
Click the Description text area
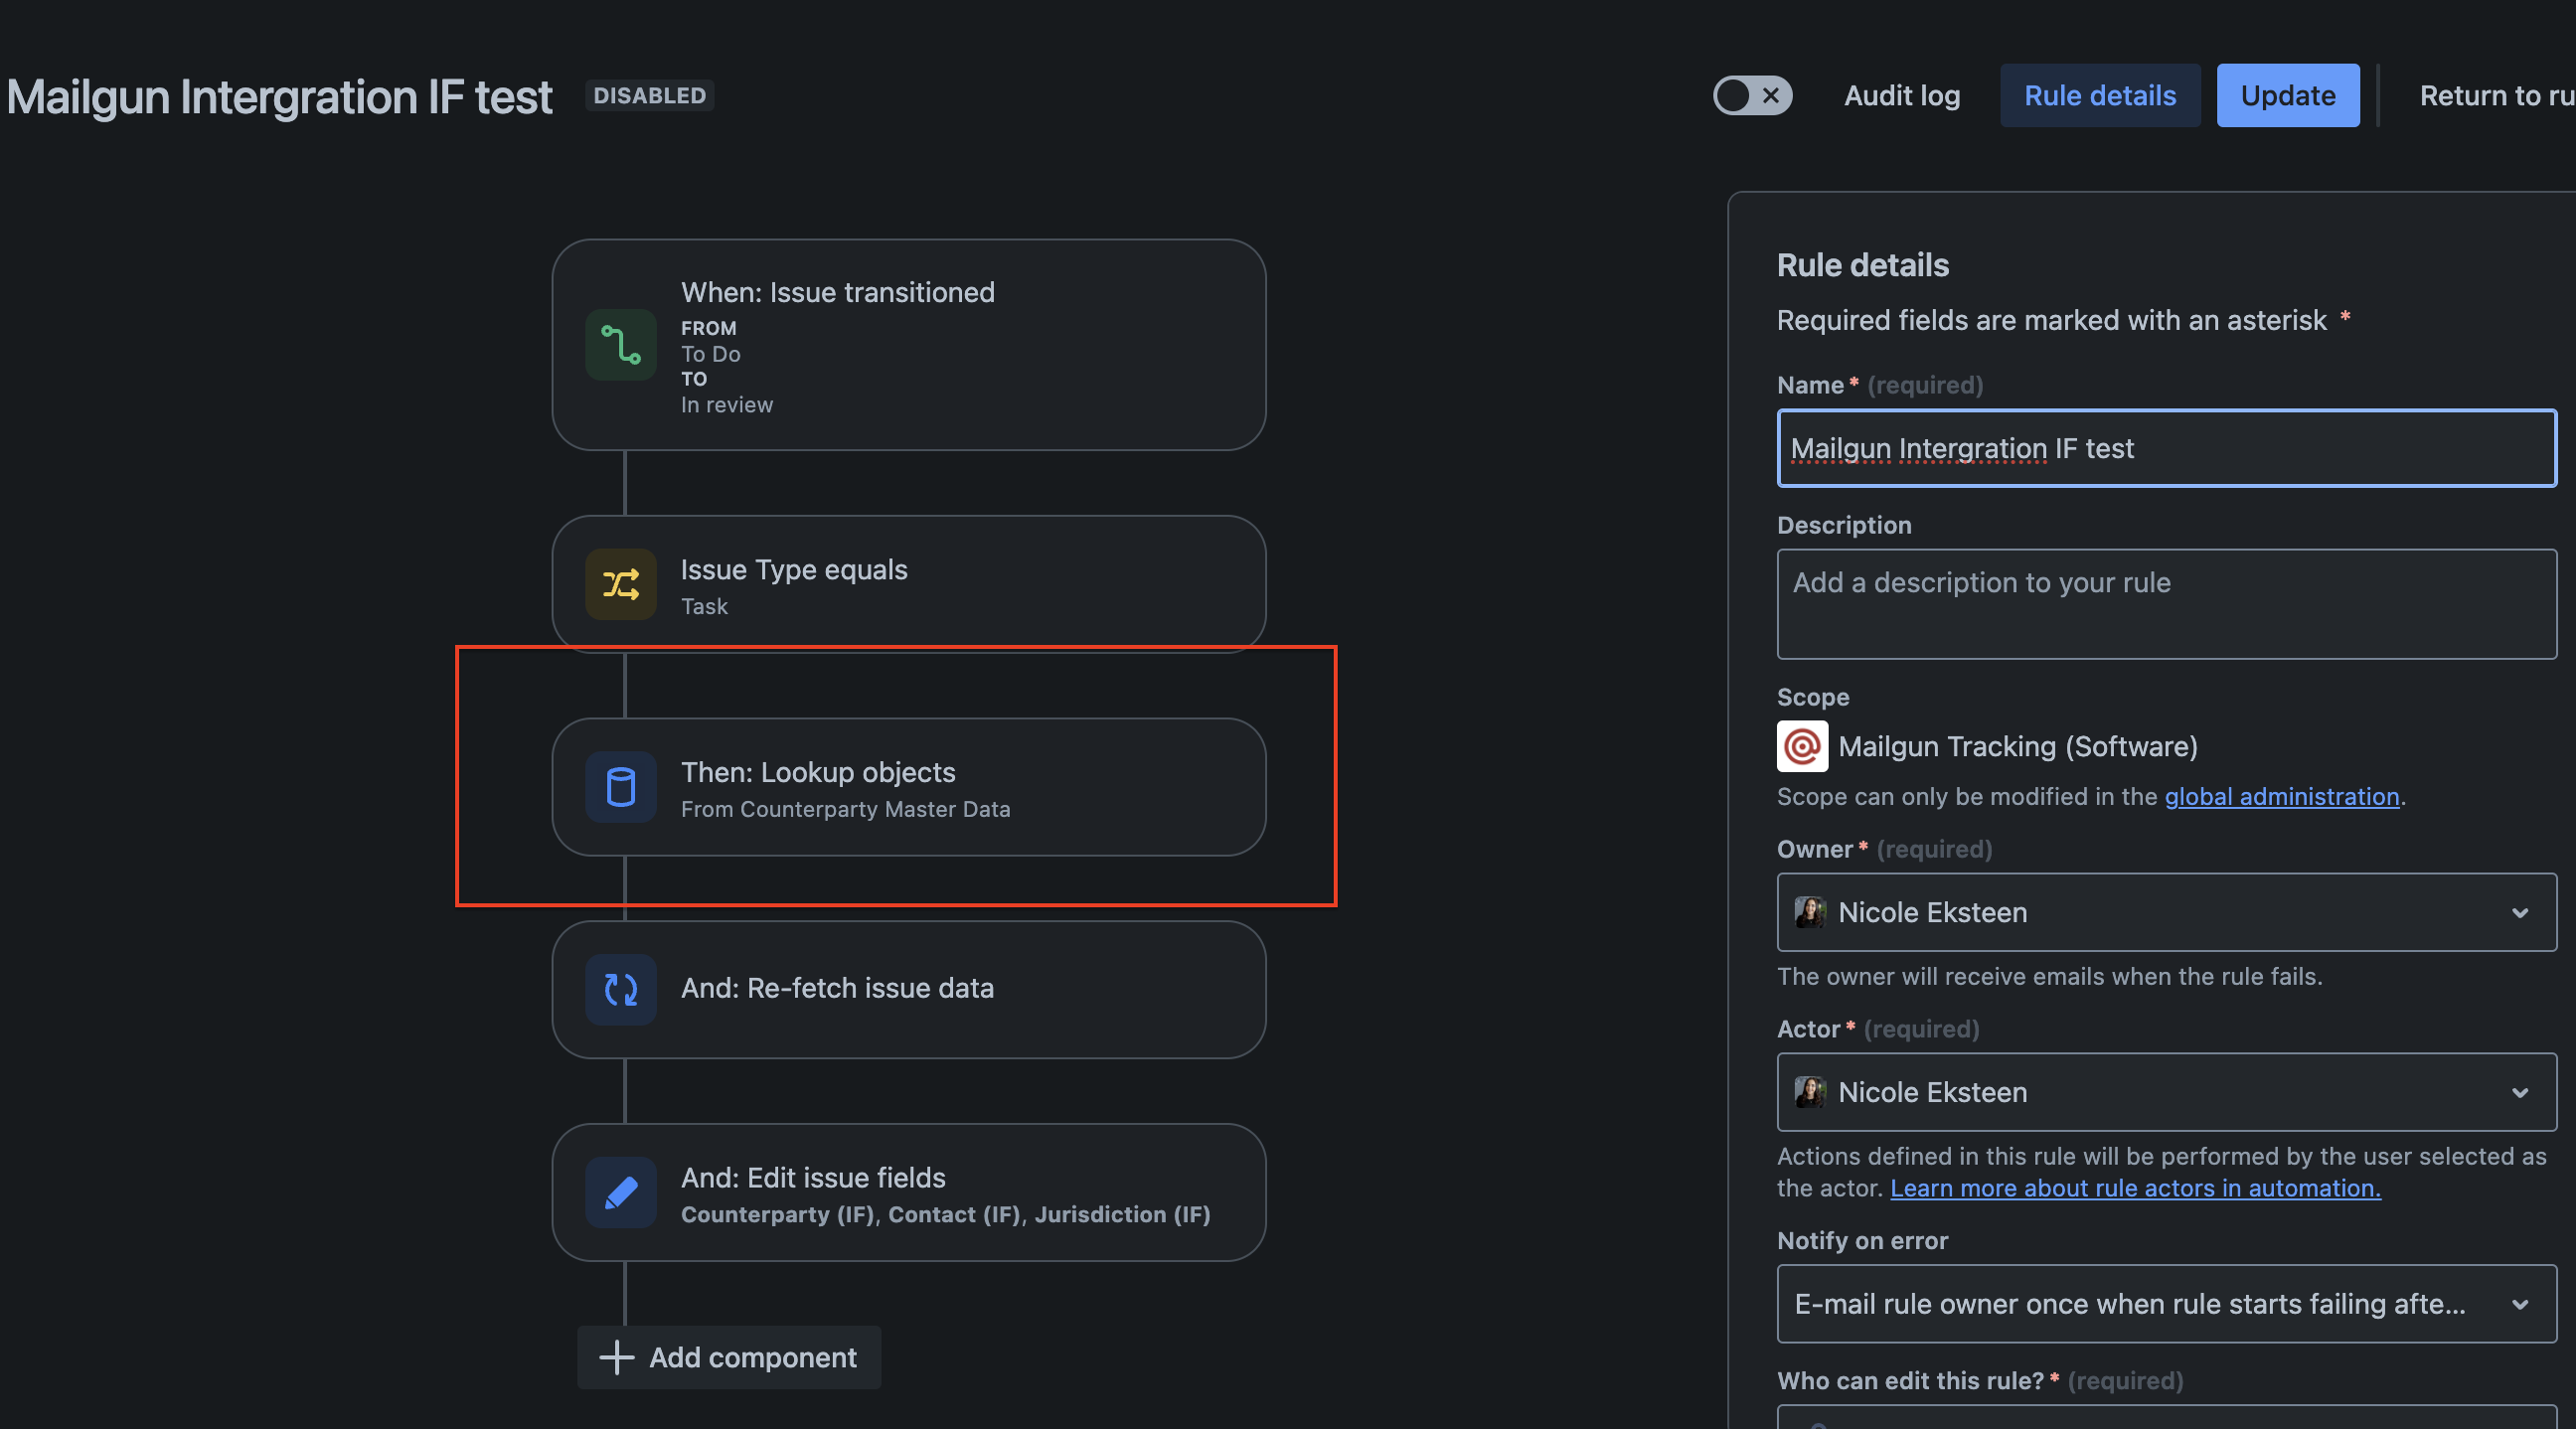pos(2166,604)
